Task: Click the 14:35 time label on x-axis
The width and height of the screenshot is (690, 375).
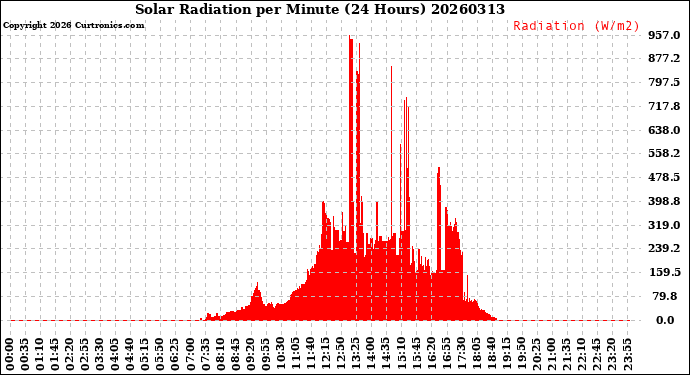Action: click(386, 355)
